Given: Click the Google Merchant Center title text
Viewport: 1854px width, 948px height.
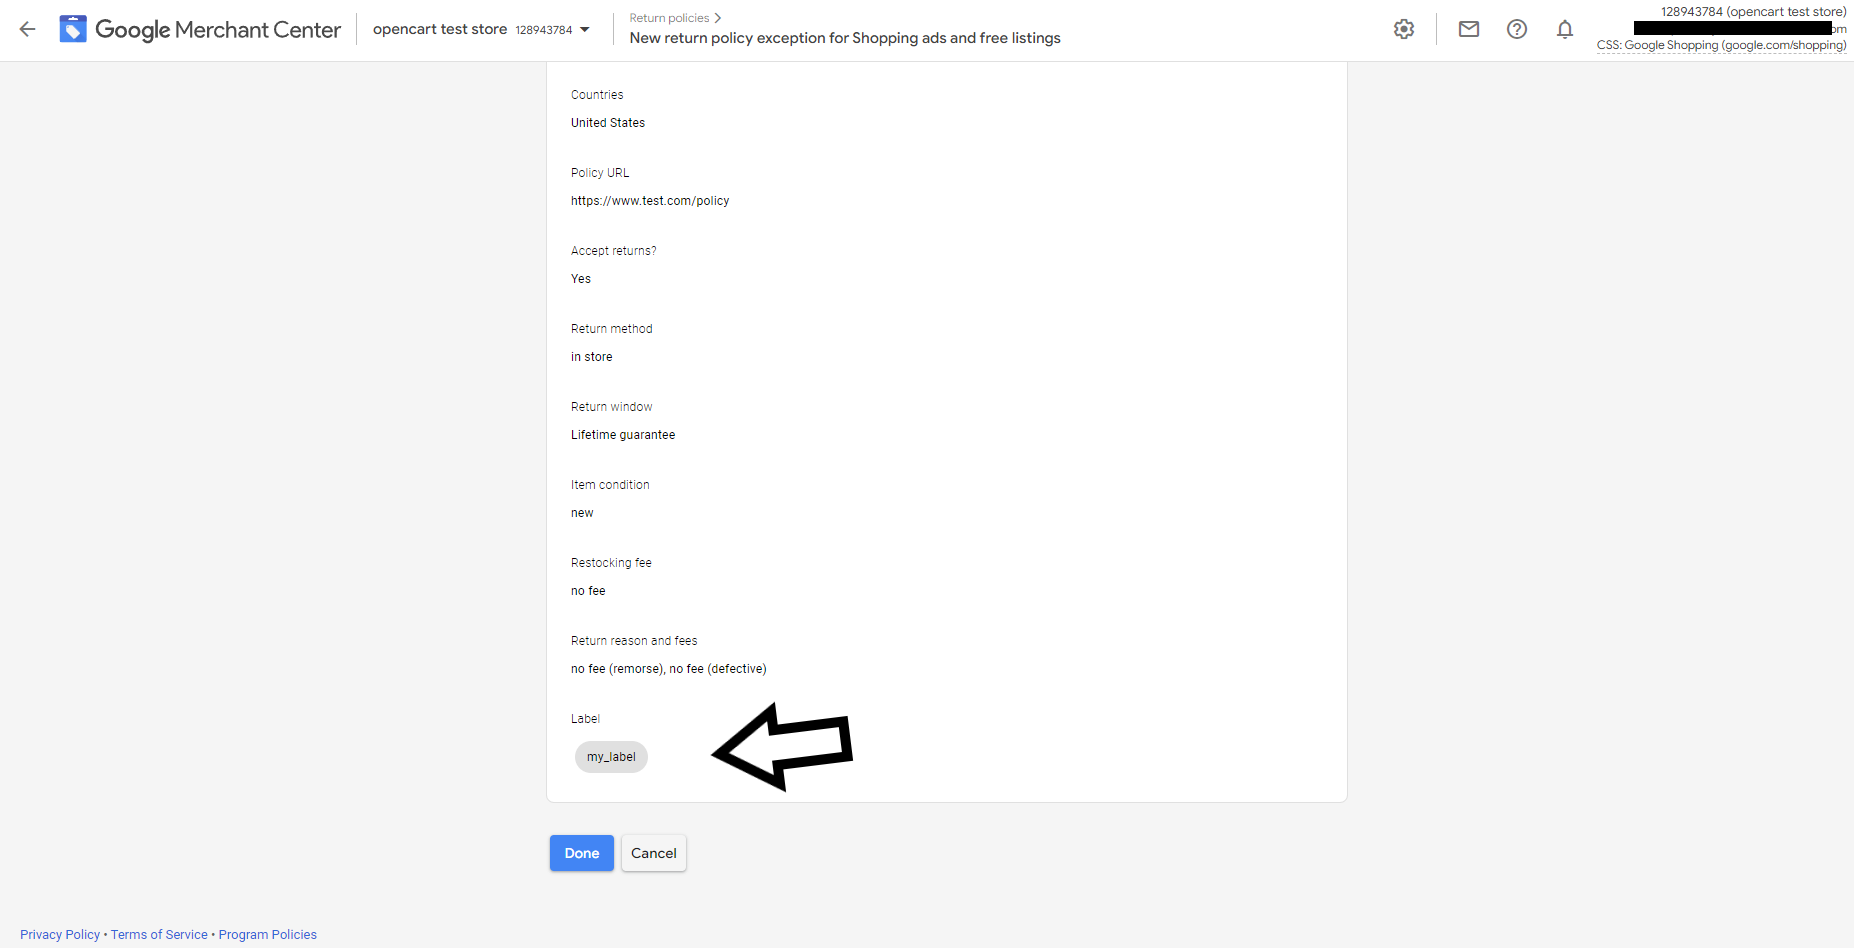Looking at the screenshot, I should click(x=218, y=30).
